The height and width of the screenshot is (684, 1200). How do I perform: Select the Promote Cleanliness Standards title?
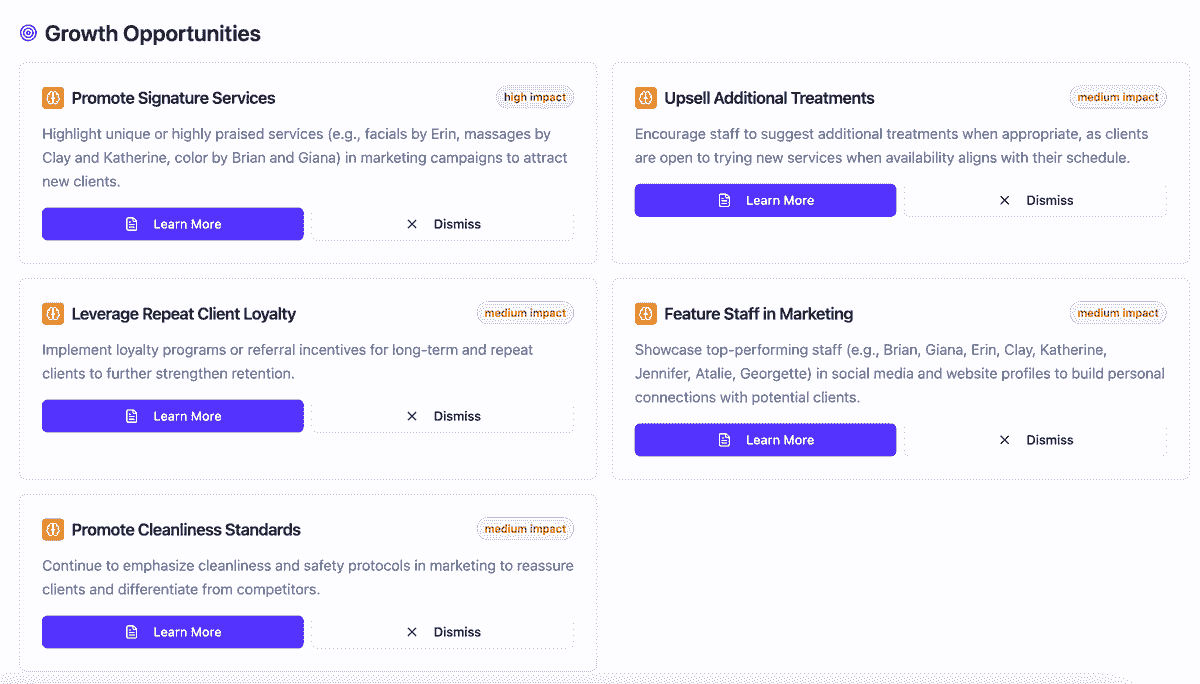pyautogui.click(x=186, y=530)
